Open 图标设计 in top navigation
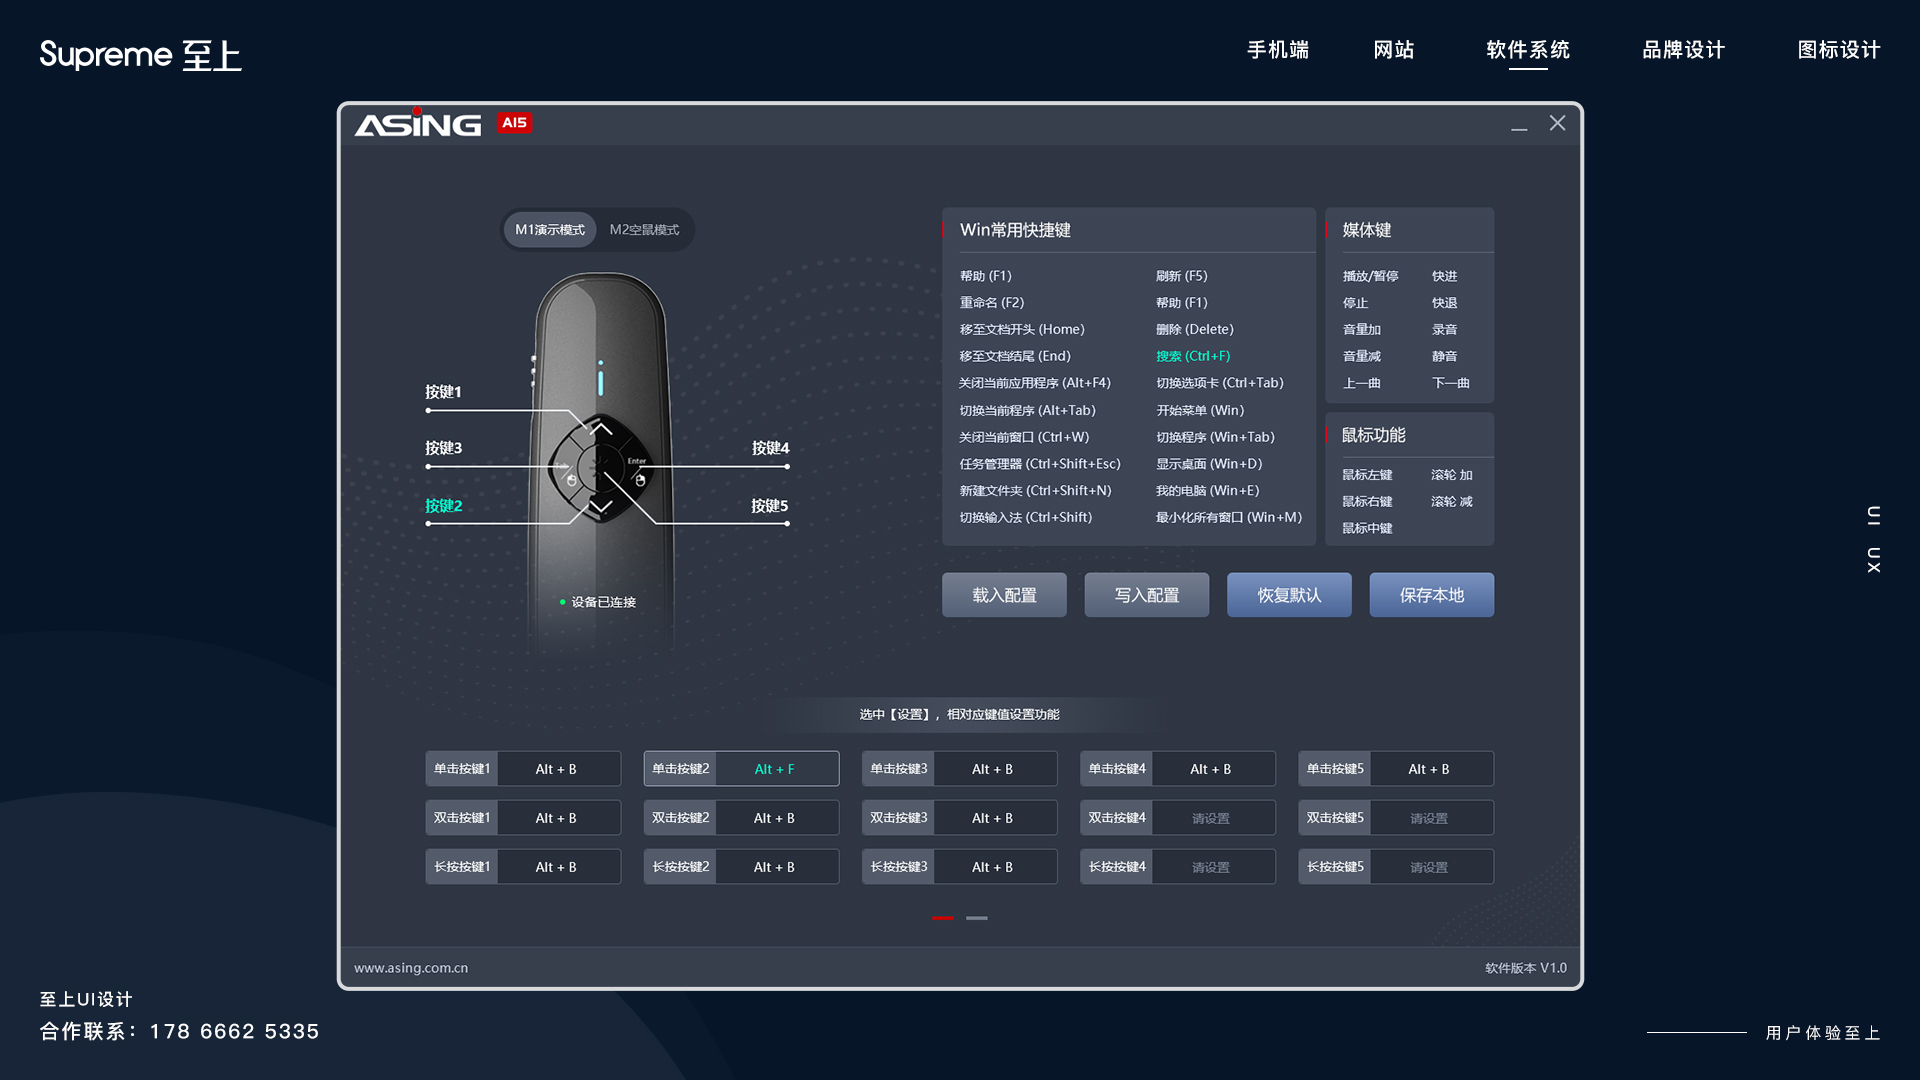The width and height of the screenshot is (1920, 1080). [1839, 50]
